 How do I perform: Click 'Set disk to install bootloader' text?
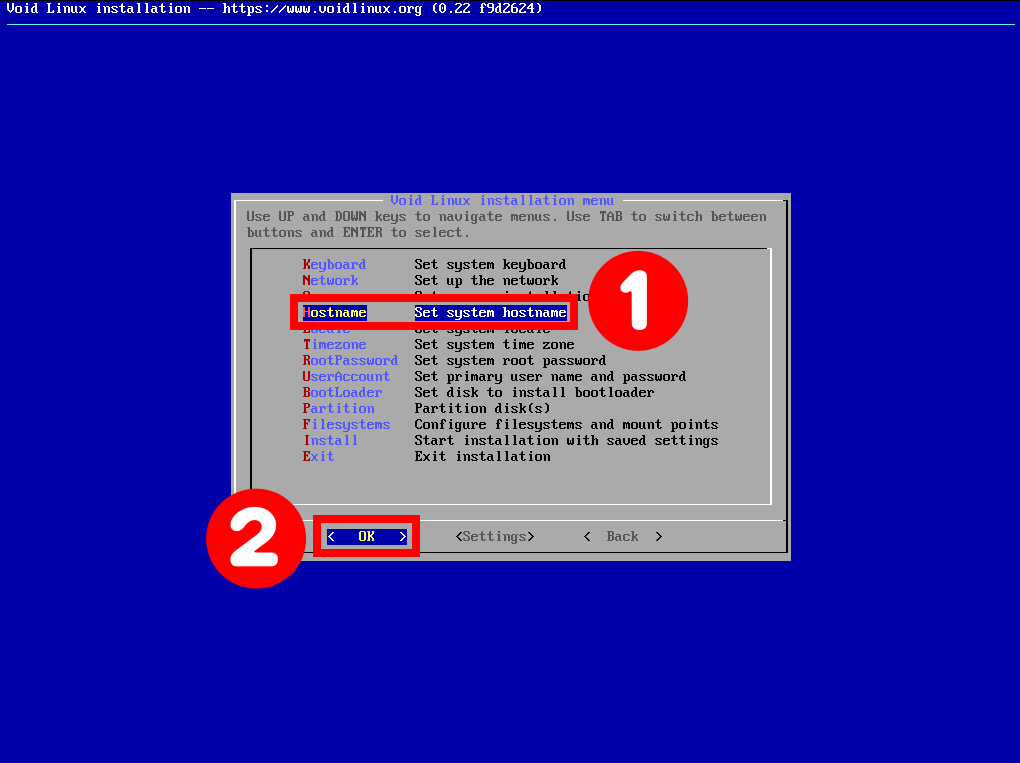coord(535,392)
